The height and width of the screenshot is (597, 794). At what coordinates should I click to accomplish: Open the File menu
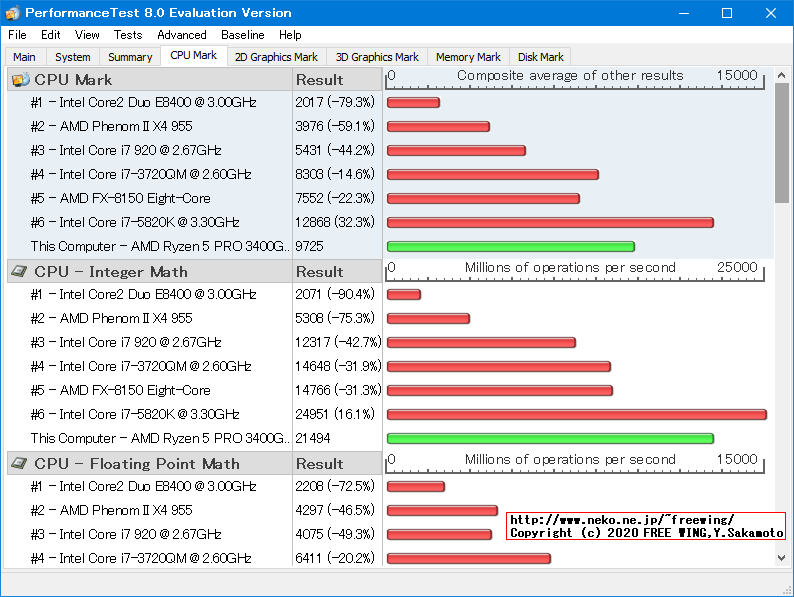(x=17, y=35)
